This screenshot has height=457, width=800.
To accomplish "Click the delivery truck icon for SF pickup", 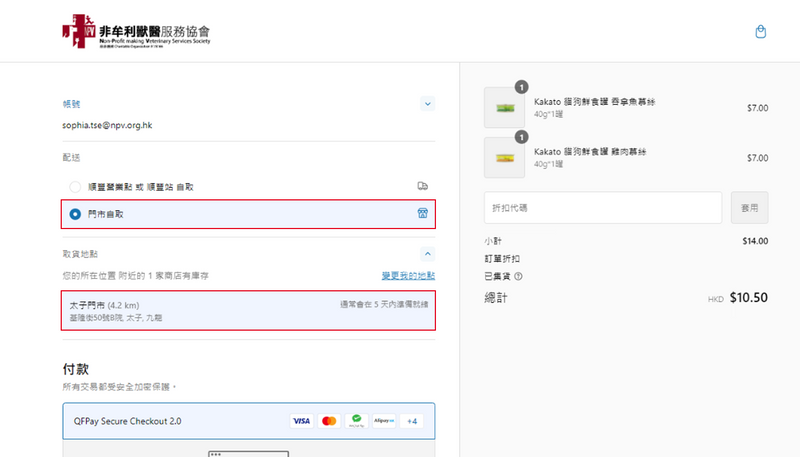I will pos(422,186).
